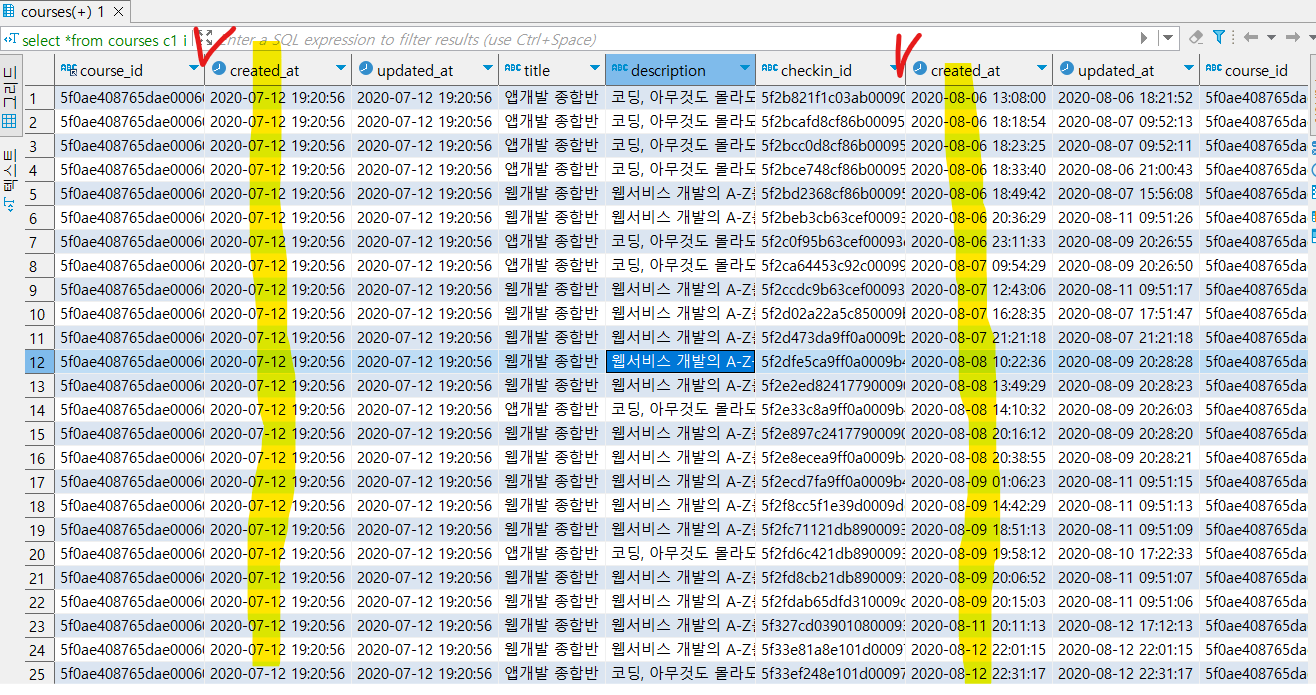Click checkin_id cell 5f2e33c8a9ff0a0009b

pyautogui.click(x=831, y=409)
